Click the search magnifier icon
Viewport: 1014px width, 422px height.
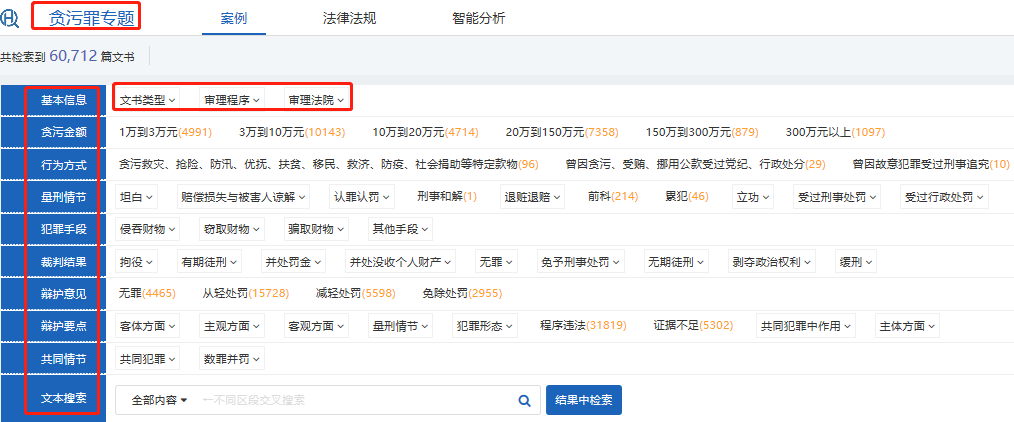pyautogui.click(x=524, y=400)
